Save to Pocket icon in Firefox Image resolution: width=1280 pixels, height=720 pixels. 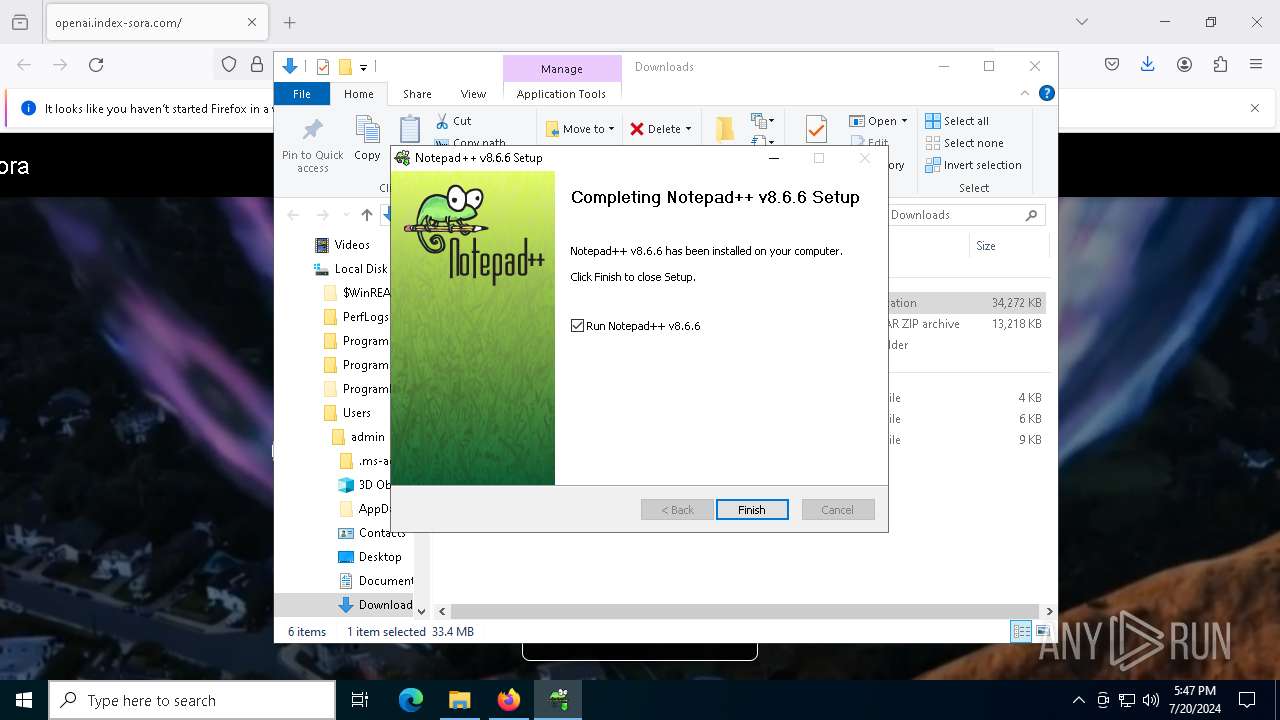coord(1112,65)
